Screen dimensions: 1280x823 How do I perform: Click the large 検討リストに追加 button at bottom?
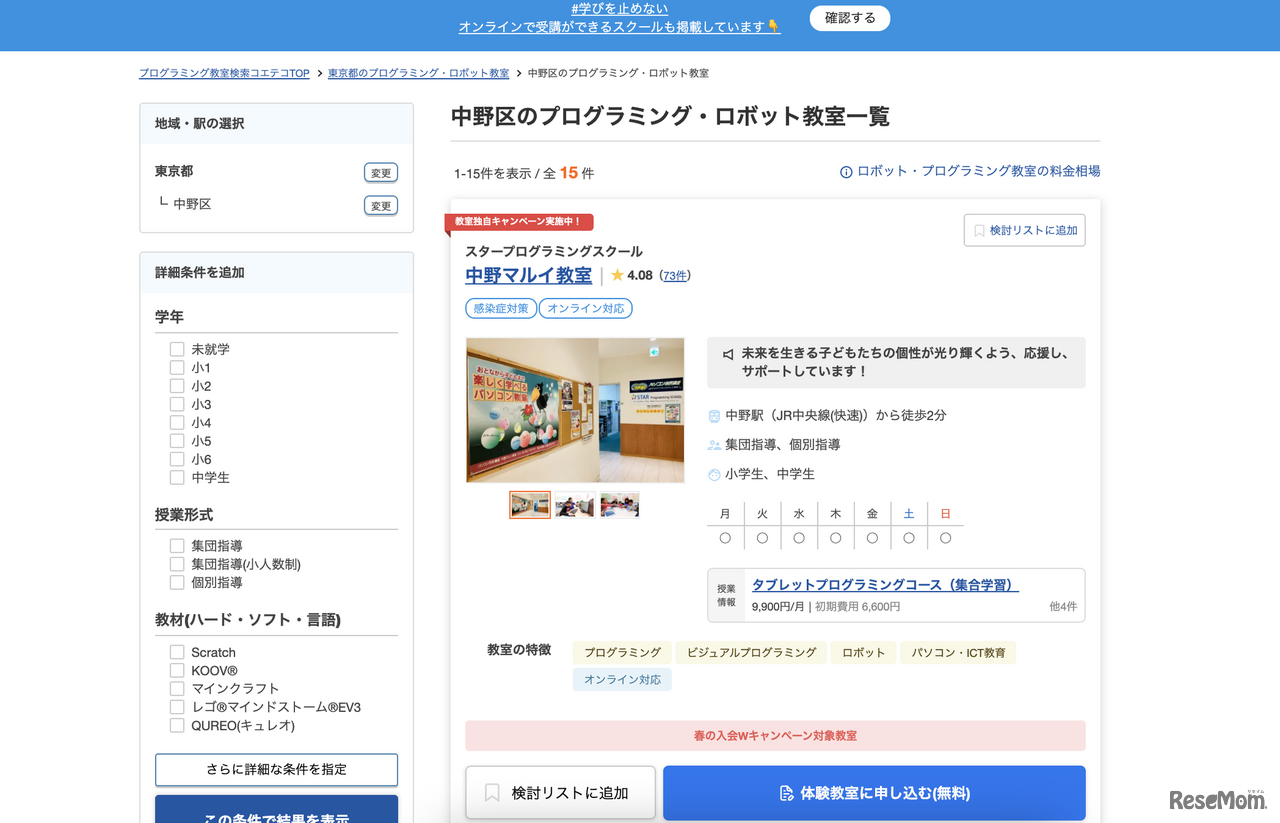click(560, 793)
